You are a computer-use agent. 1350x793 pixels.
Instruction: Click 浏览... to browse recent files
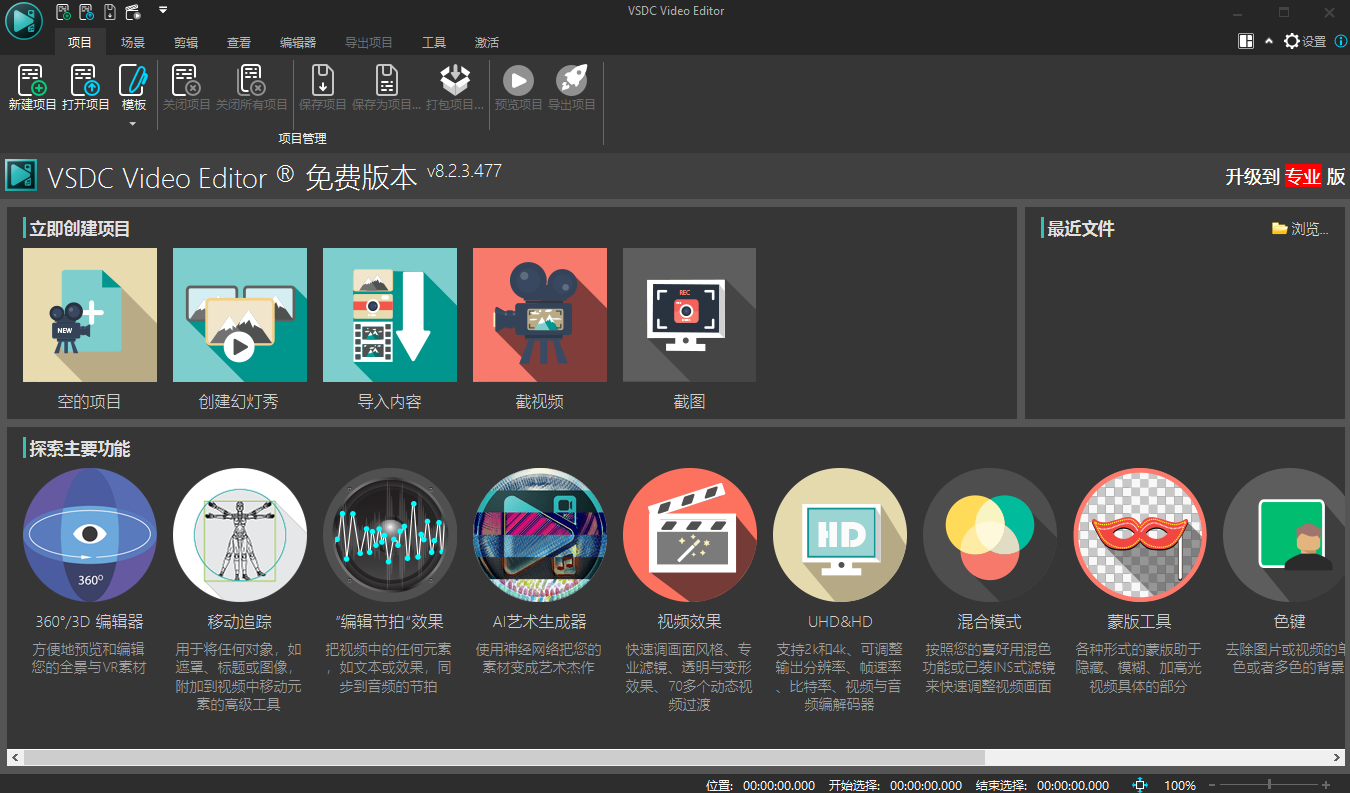pos(1300,229)
